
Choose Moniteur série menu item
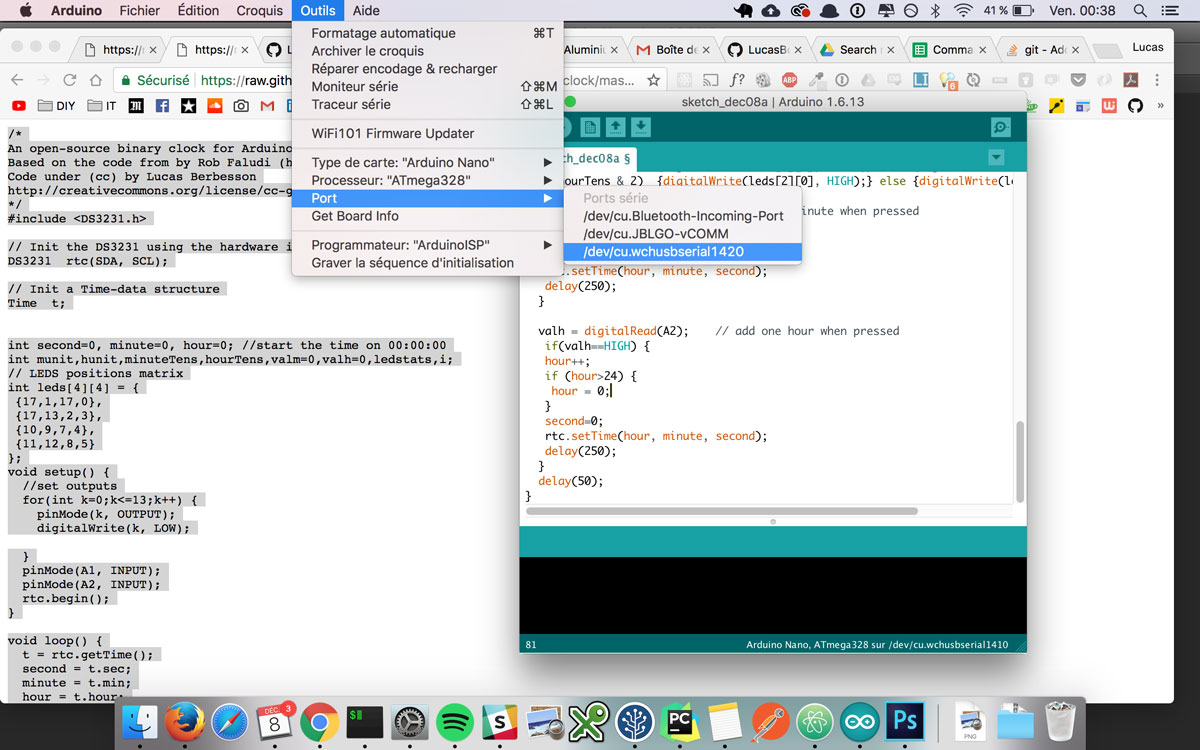pos(427,87)
